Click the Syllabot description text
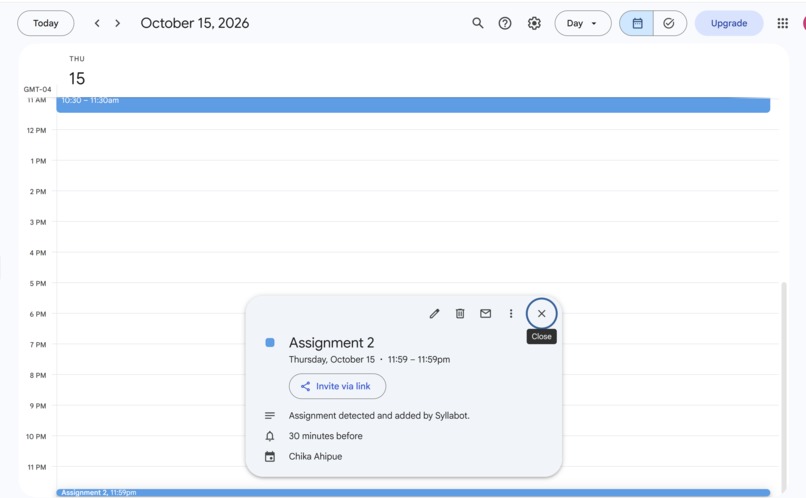 pos(379,416)
